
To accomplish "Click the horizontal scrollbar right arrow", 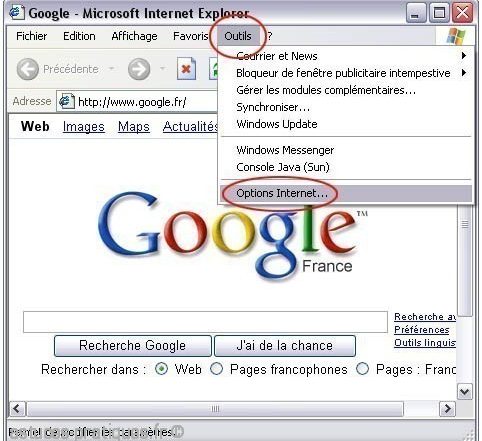I will [x=447, y=408].
